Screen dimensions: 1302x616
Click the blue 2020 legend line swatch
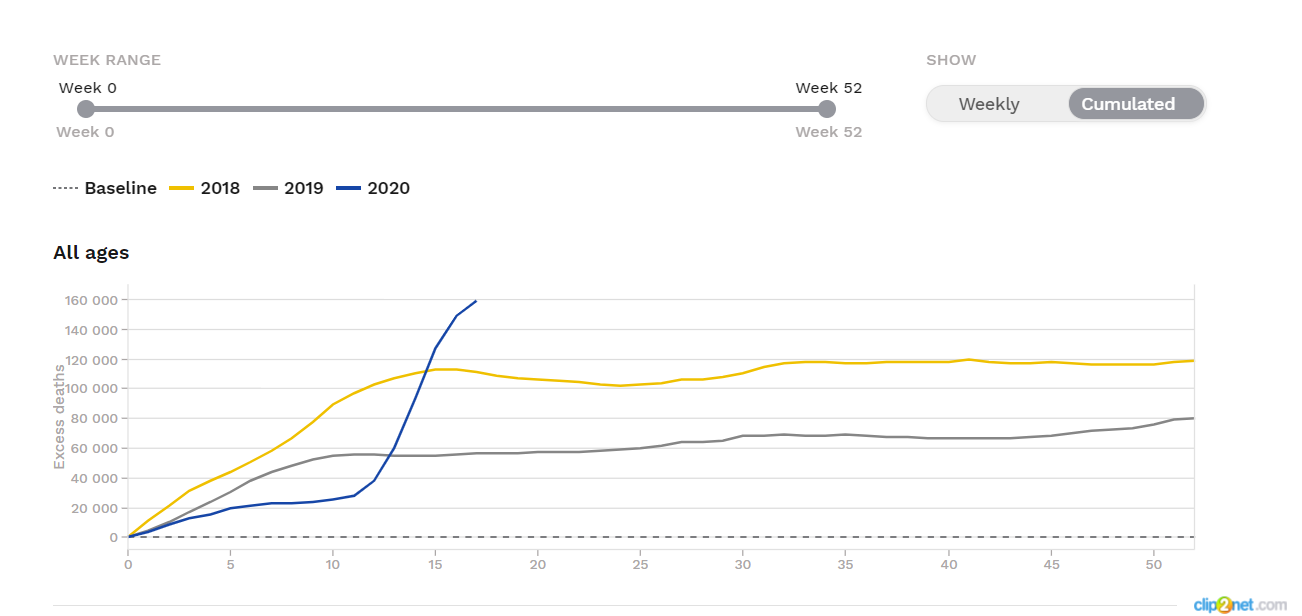coord(348,188)
